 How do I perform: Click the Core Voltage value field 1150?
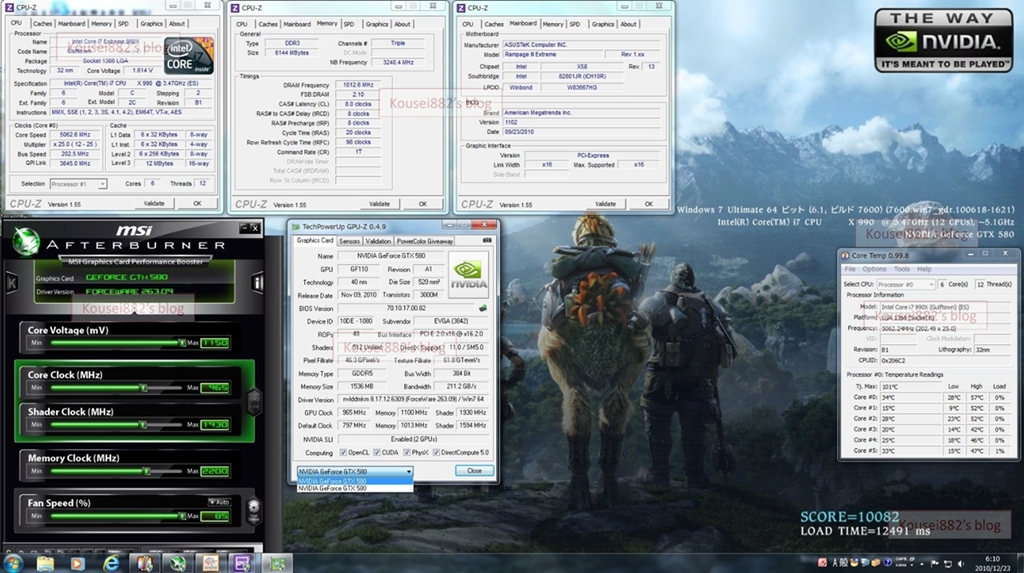tap(215, 342)
